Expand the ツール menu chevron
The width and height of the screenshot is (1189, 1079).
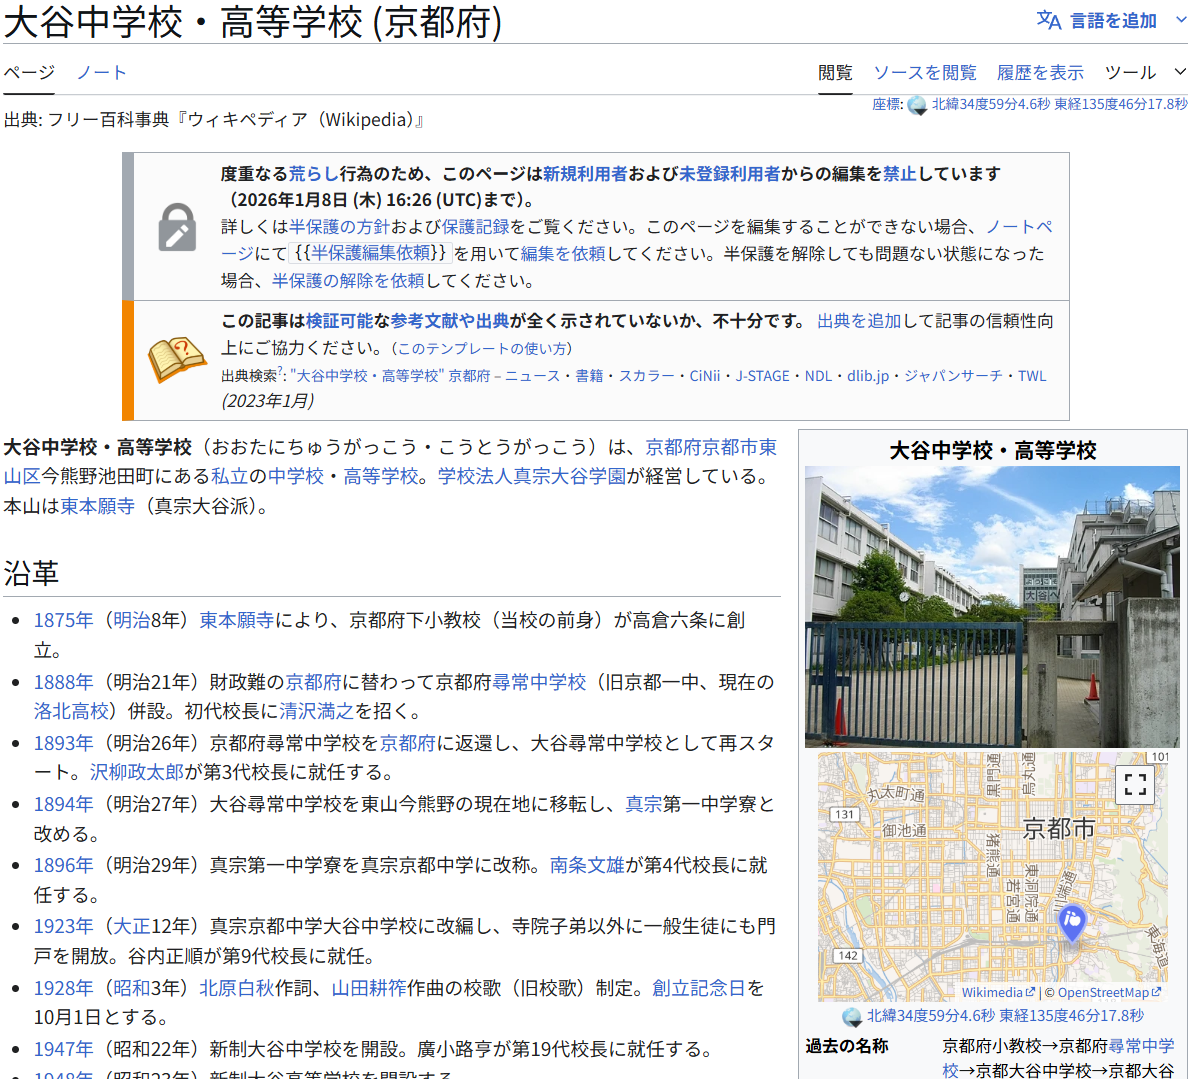[x=1180, y=72]
